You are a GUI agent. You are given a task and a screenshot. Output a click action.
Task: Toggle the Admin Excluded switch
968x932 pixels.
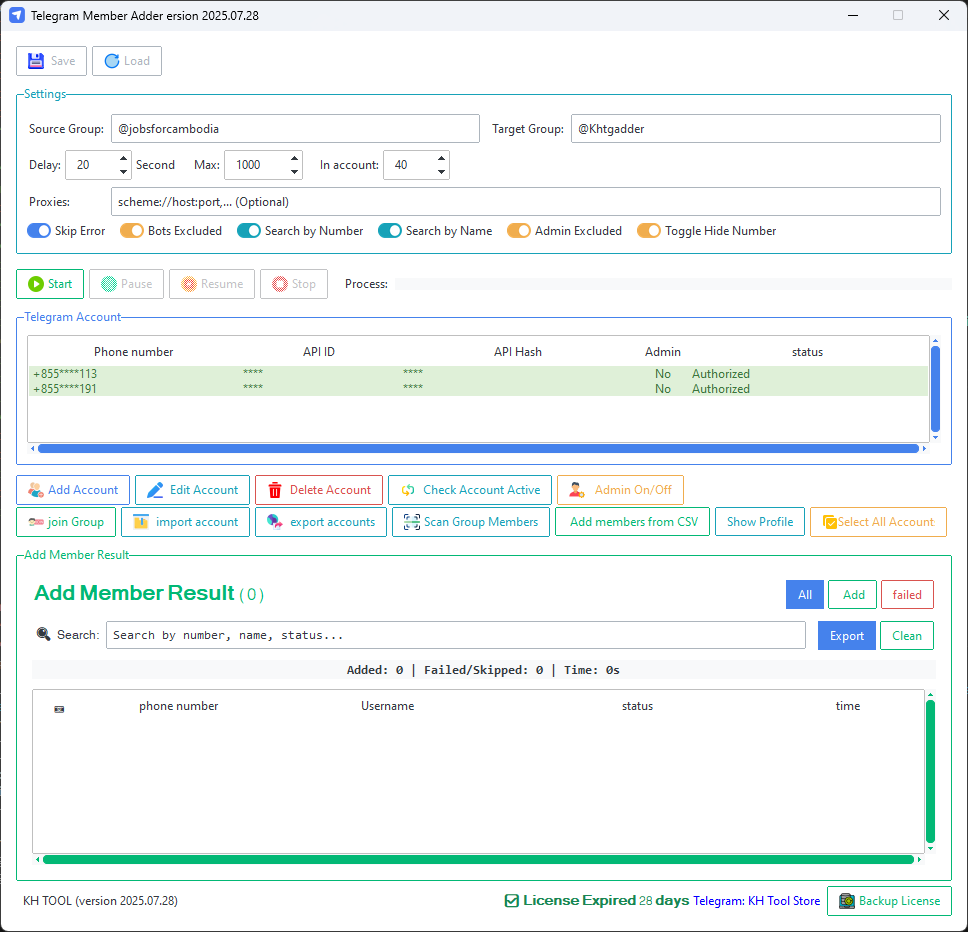coord(519,231)
